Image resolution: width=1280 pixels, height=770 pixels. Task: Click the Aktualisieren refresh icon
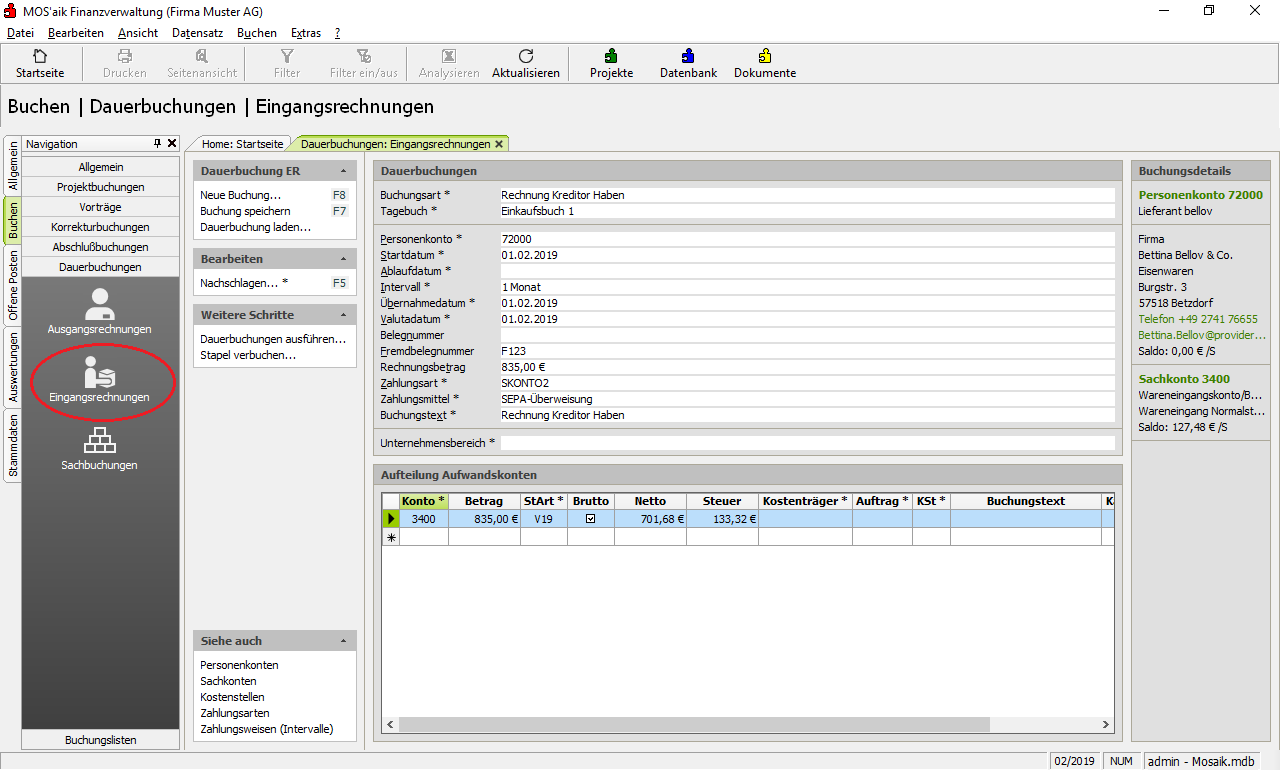(526, 57)
